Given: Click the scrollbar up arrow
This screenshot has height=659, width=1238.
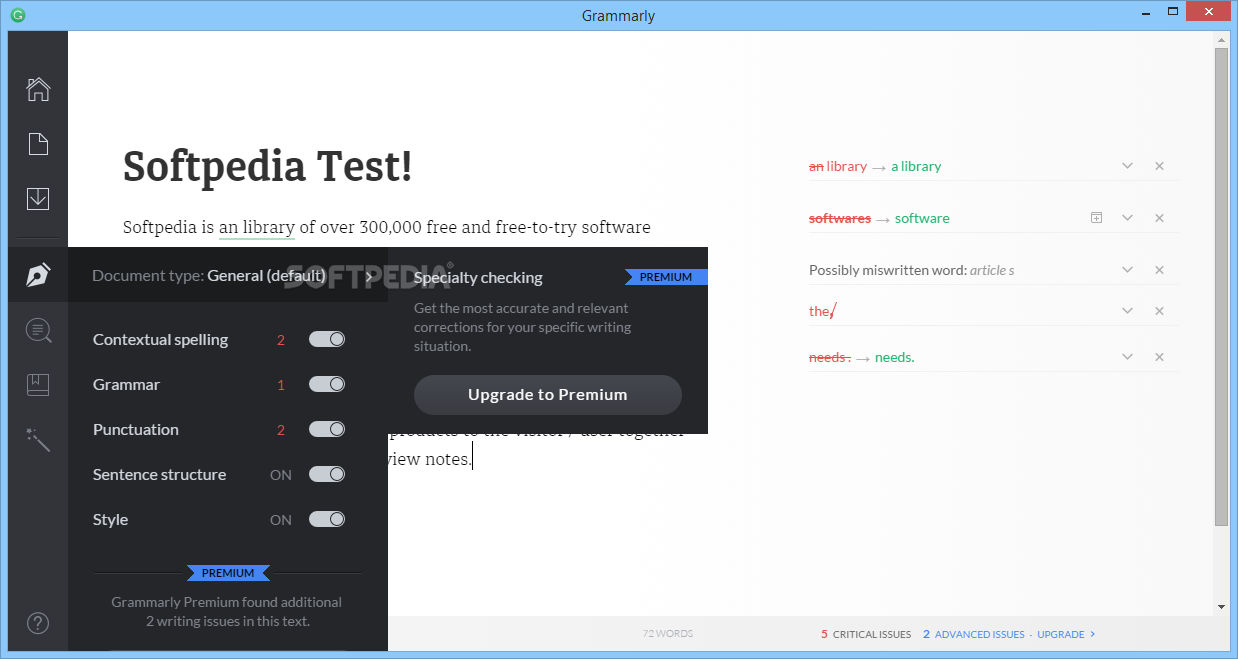Looking at the screenshot, I should pyautogui.click(x=1221, y=39).
